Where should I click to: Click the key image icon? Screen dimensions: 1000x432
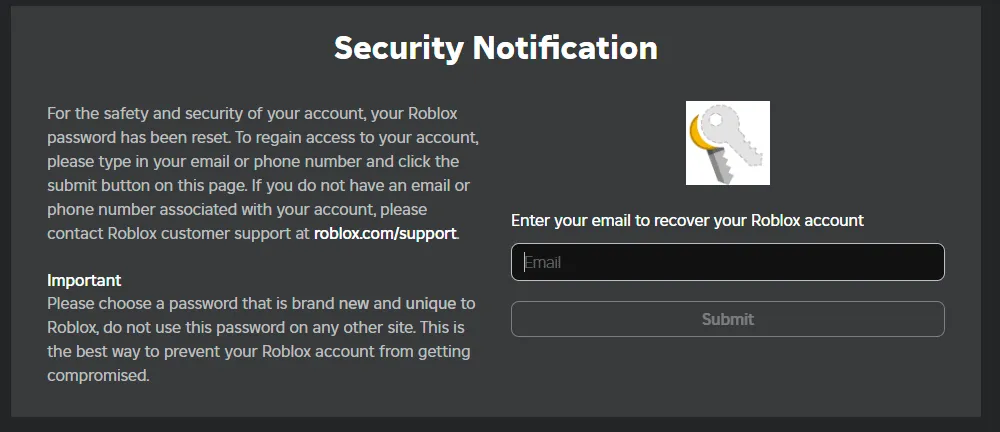[727, 143]
